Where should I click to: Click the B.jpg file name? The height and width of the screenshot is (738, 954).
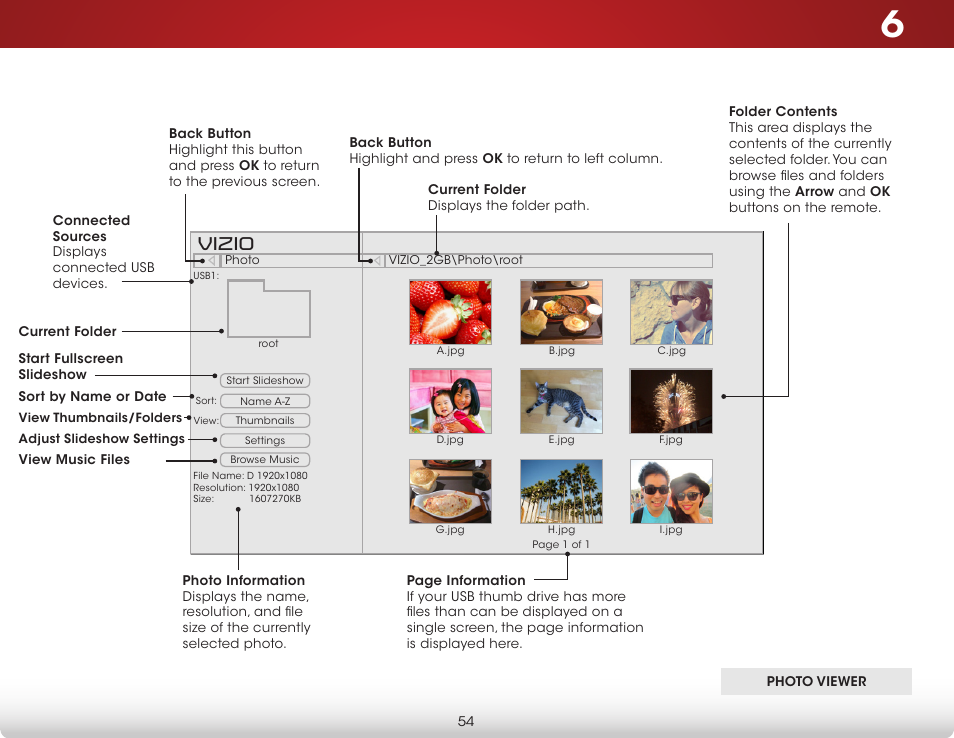(562, 350)
